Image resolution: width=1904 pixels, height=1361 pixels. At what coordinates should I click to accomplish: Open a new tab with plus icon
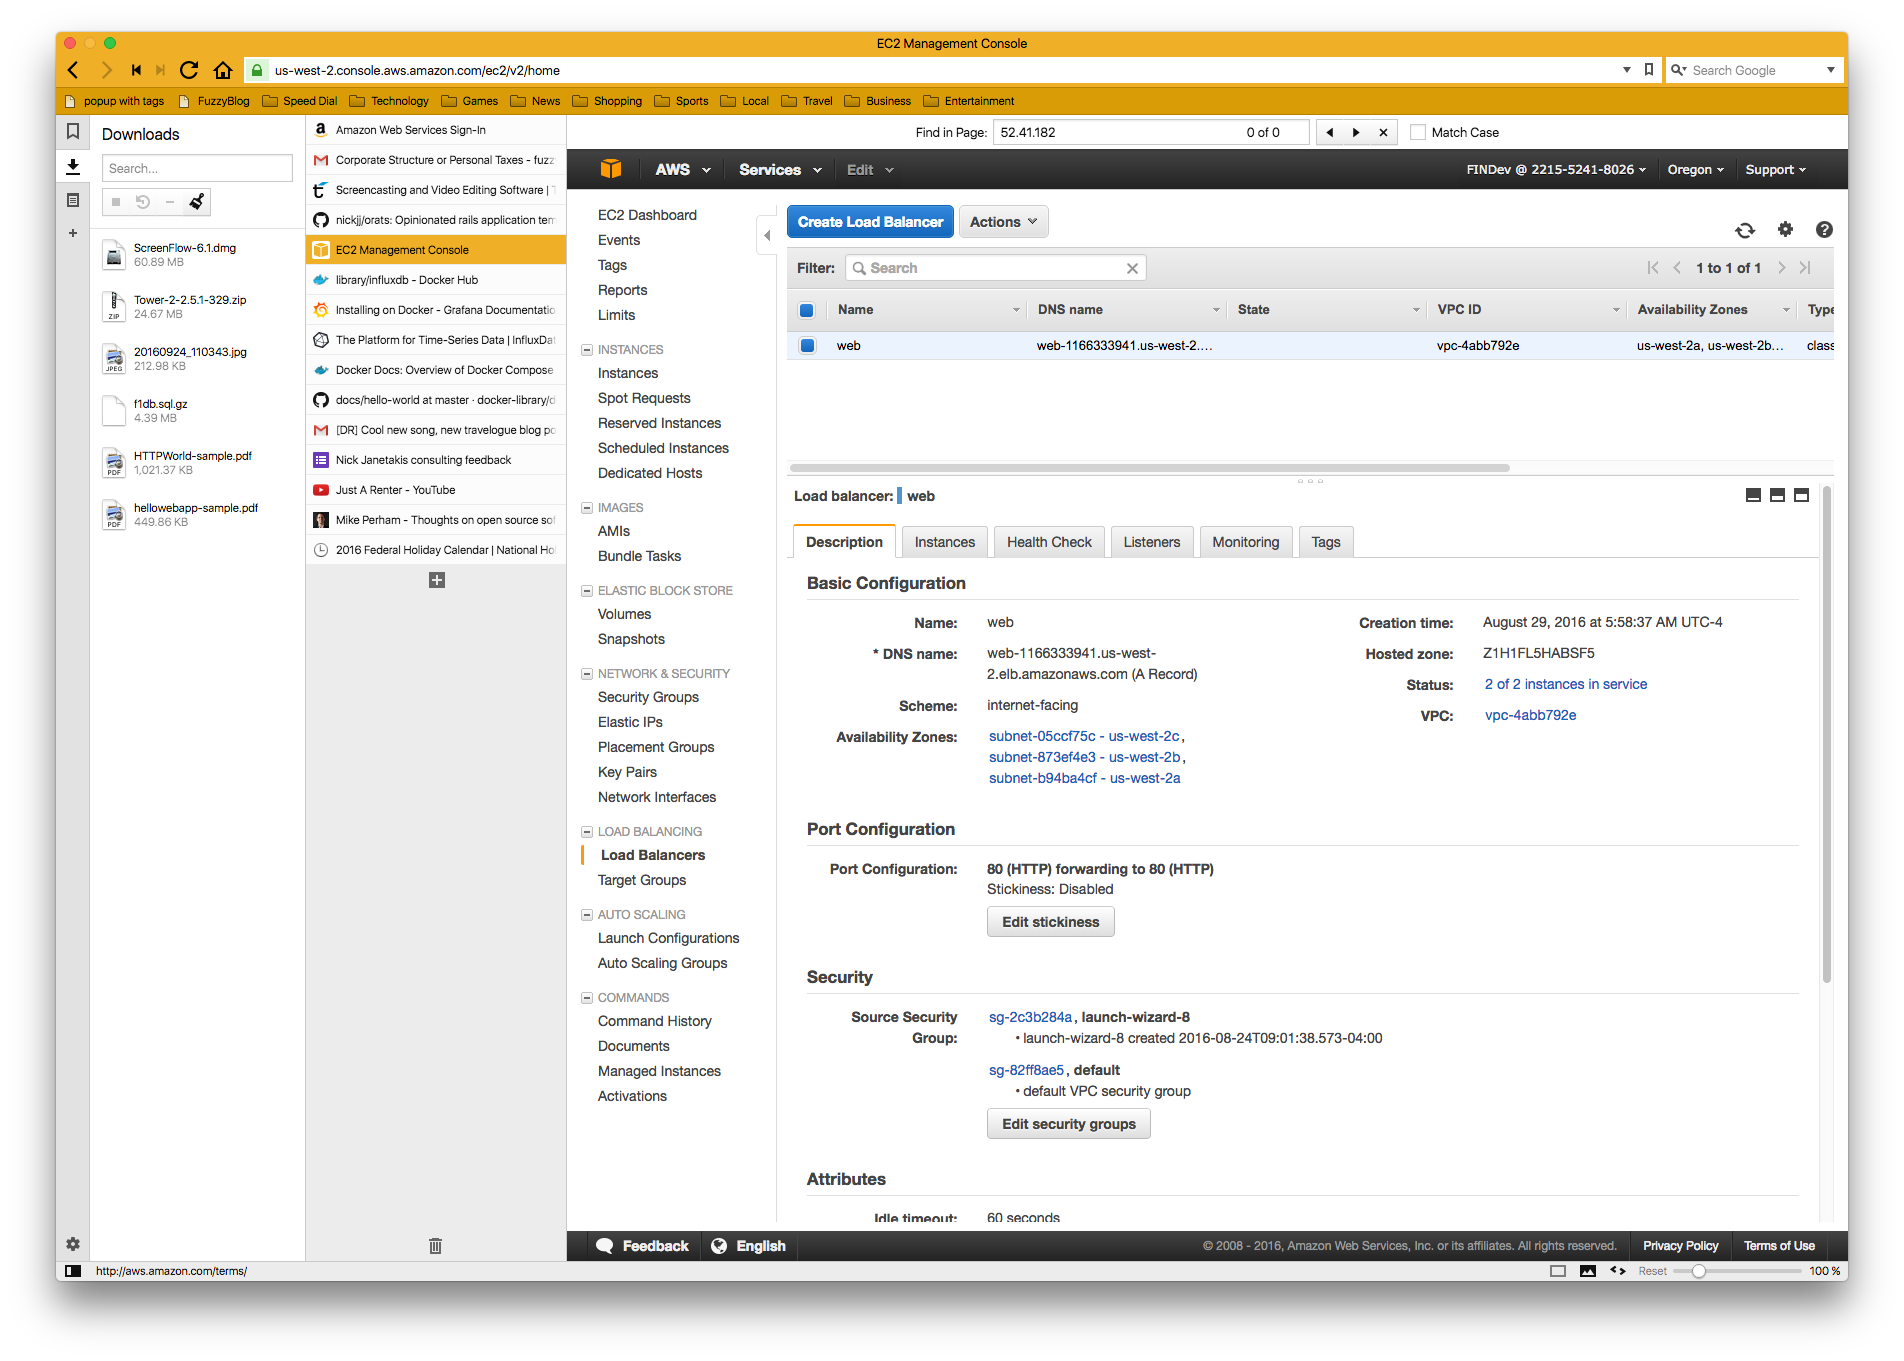[436, 580]
